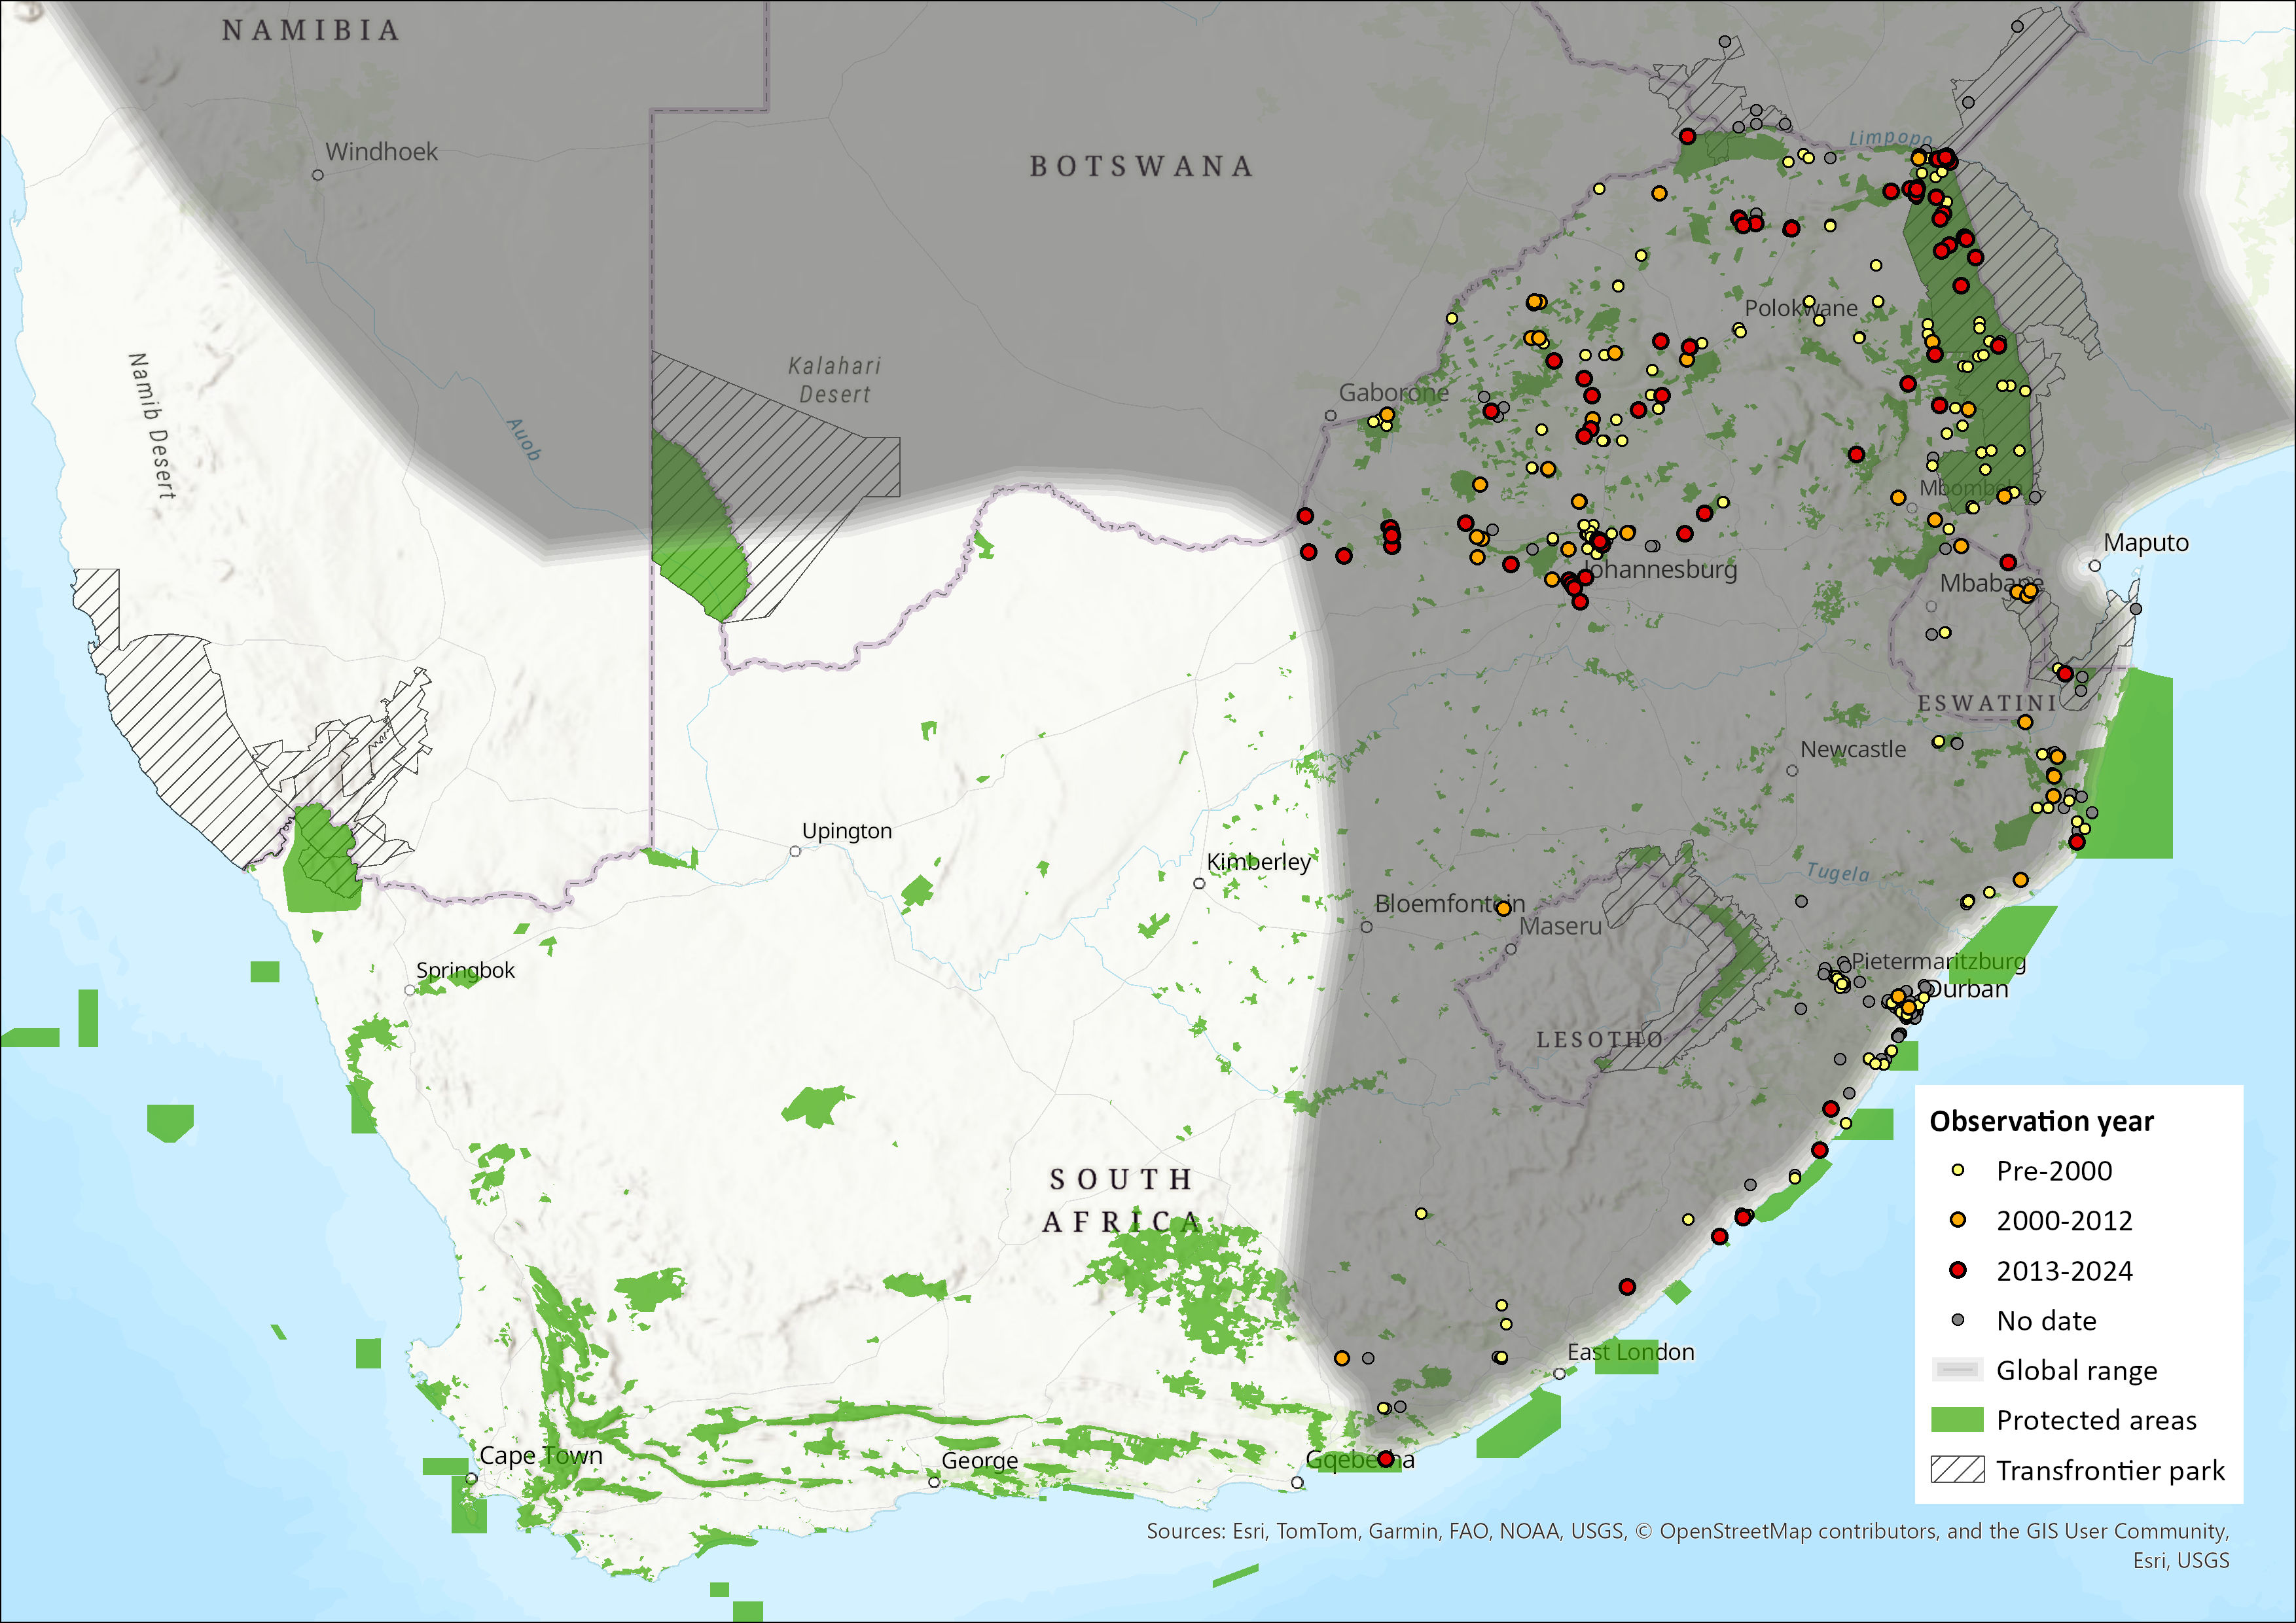This screenshot has height=1623, width=2296.
Task: Click the Kimberley city marker circle
Action: (x=1199, y=883)
